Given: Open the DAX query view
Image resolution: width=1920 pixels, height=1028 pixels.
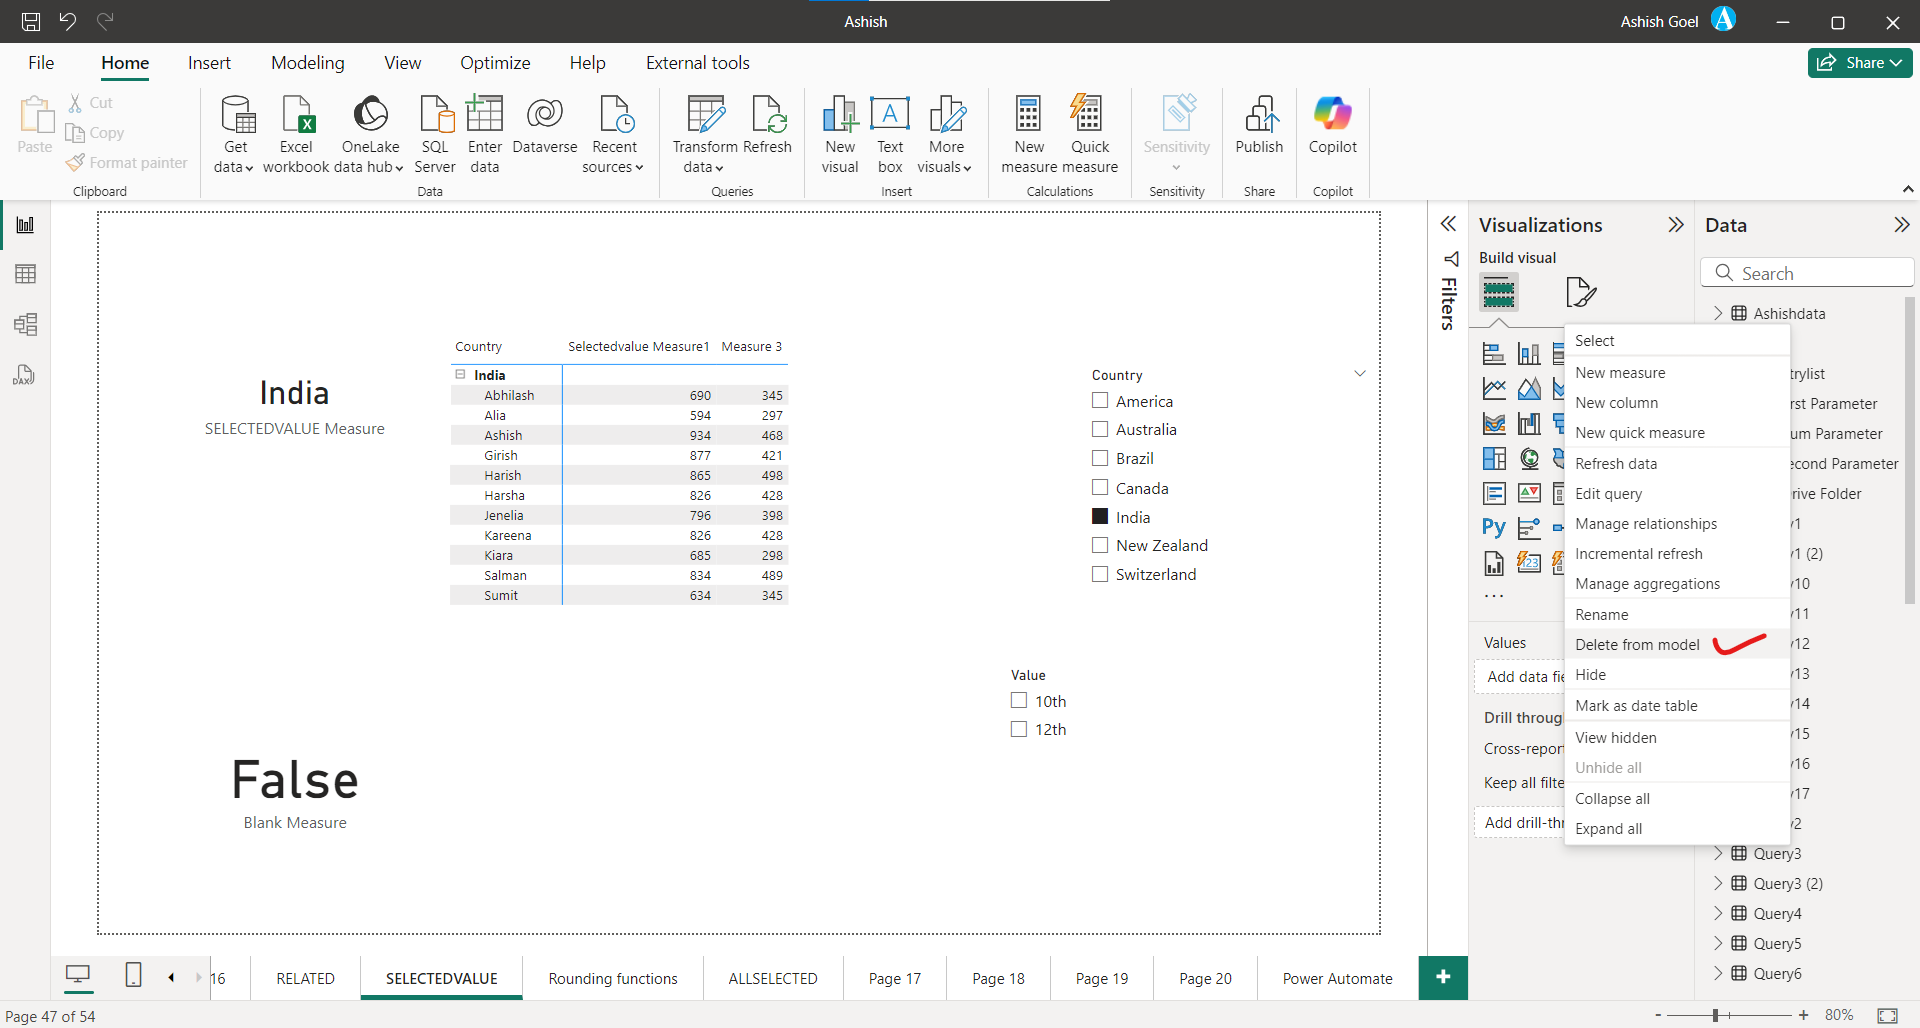Looking at the screenshot, I should [x=25, y=375].
